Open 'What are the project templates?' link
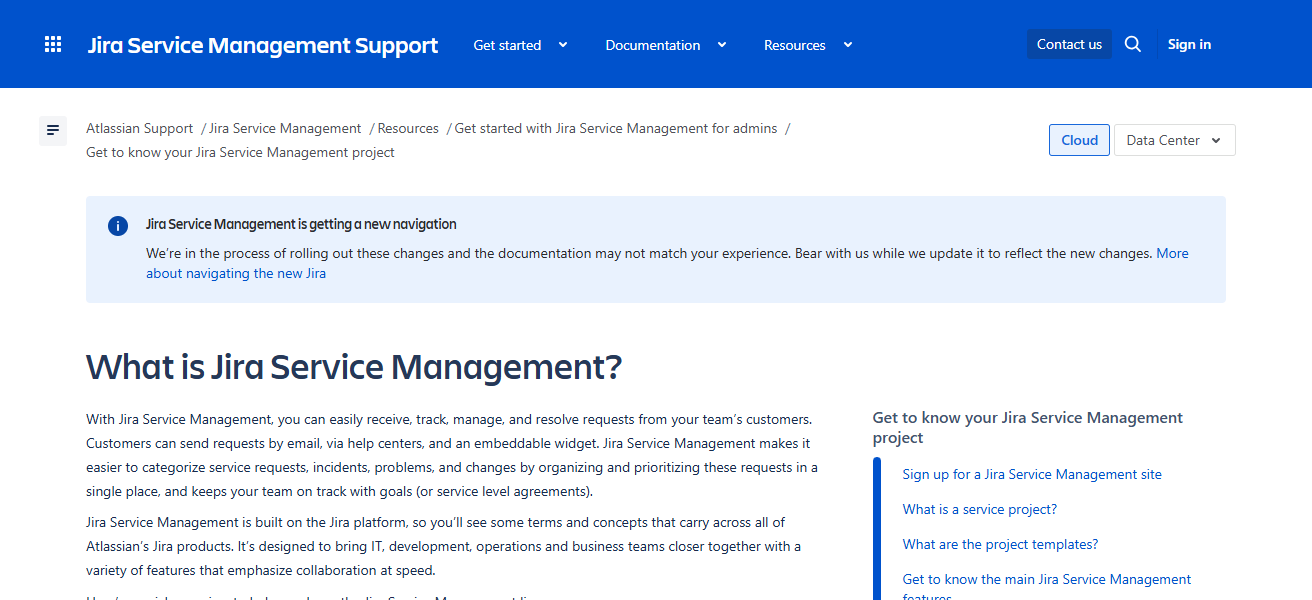This screenshot has width=1312, height=600. [x=1000, y=544]
